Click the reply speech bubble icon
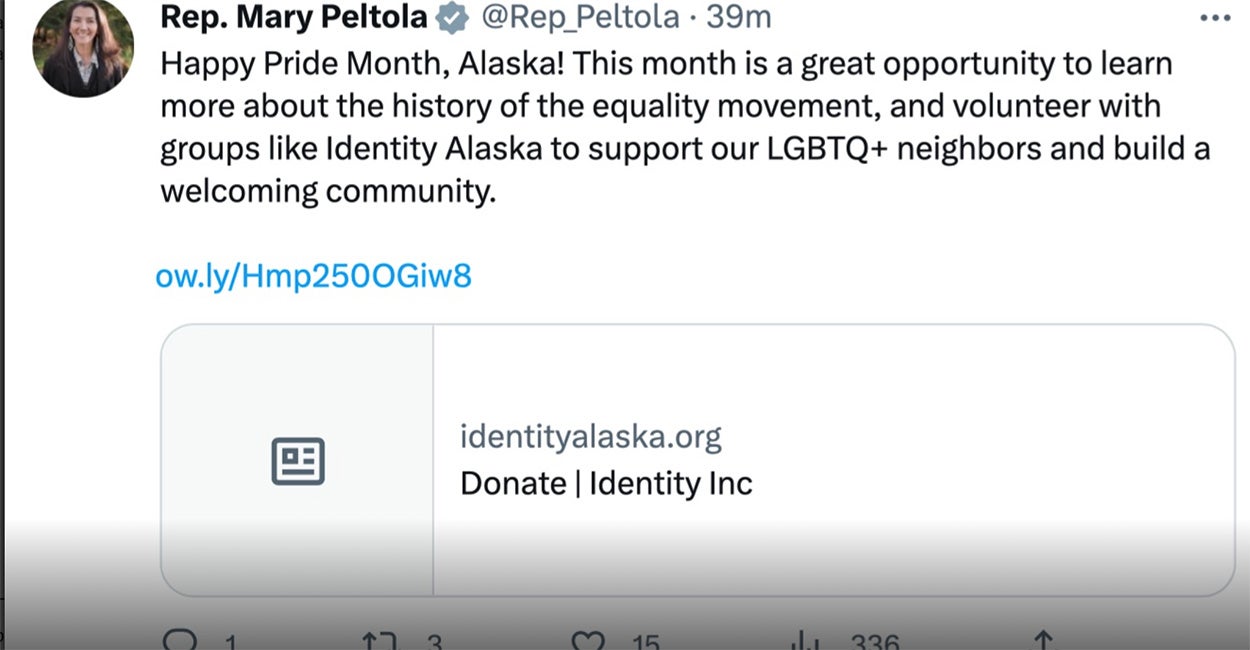 point(180,641)
